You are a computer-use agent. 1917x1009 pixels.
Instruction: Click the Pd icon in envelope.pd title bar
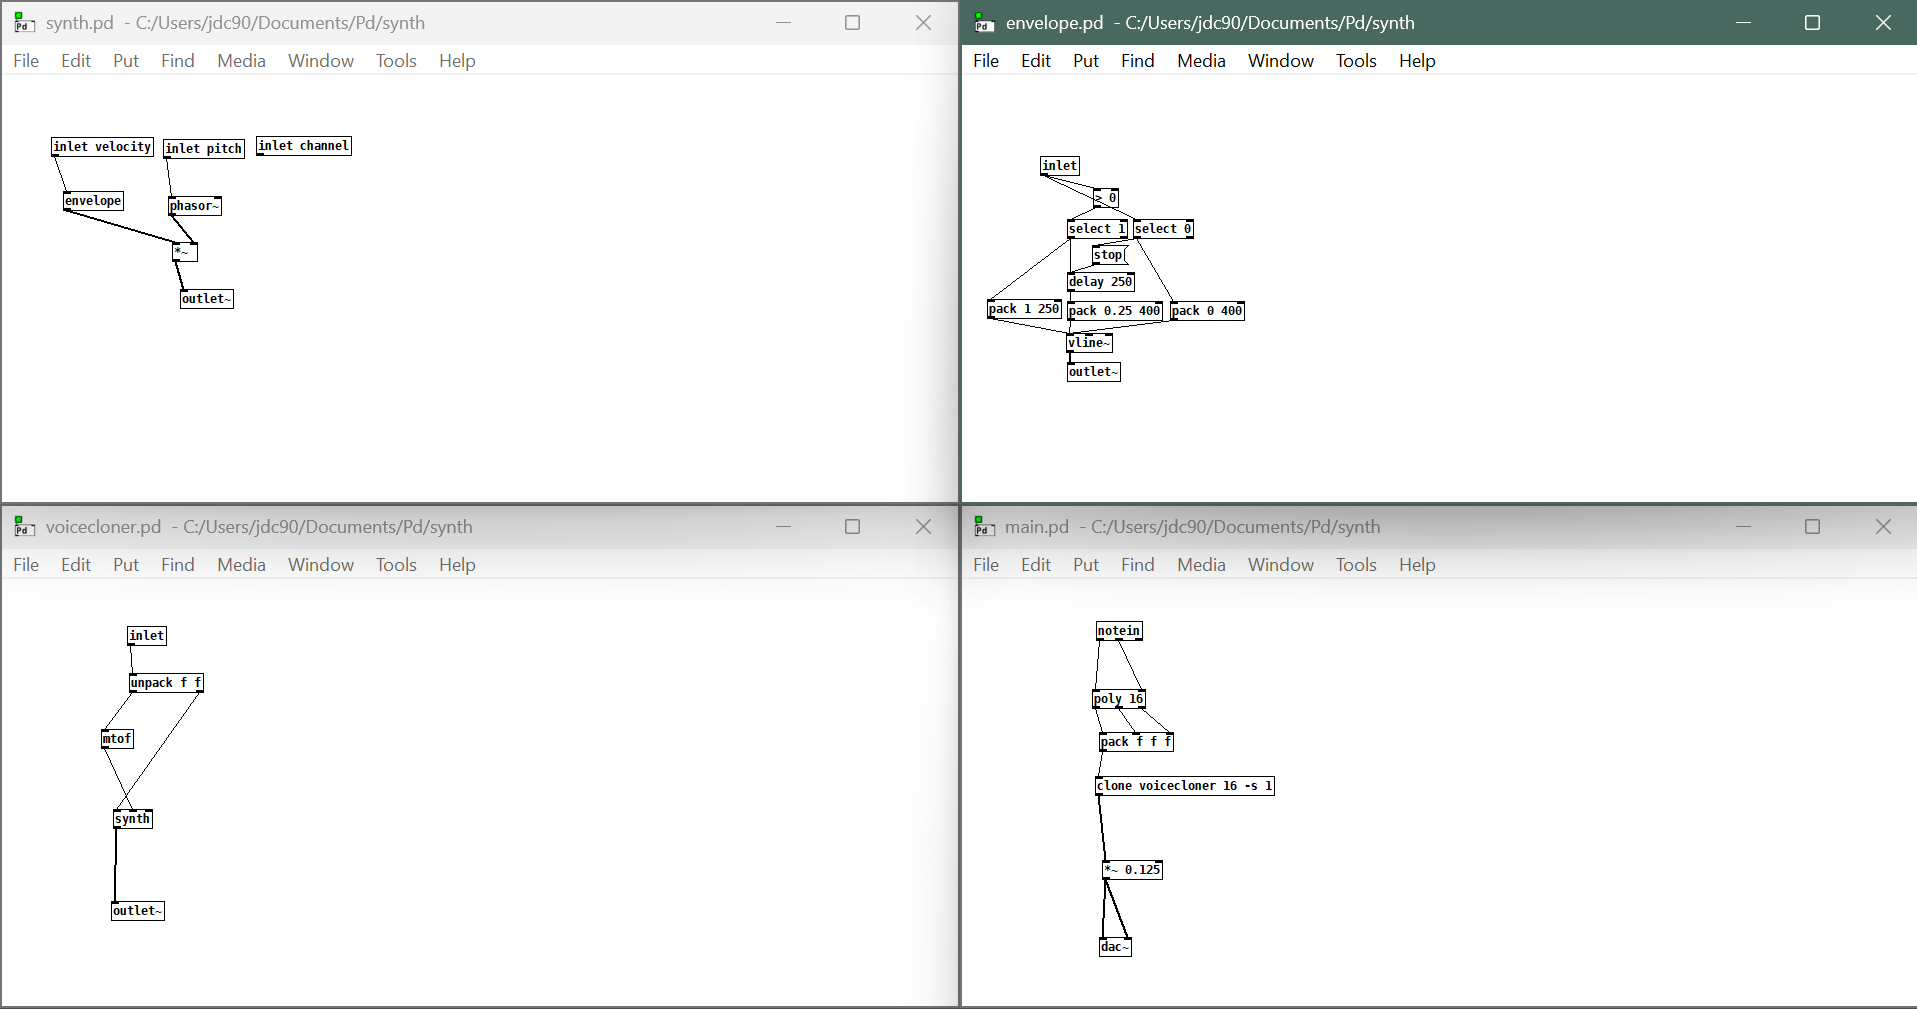tap(983, 22)
